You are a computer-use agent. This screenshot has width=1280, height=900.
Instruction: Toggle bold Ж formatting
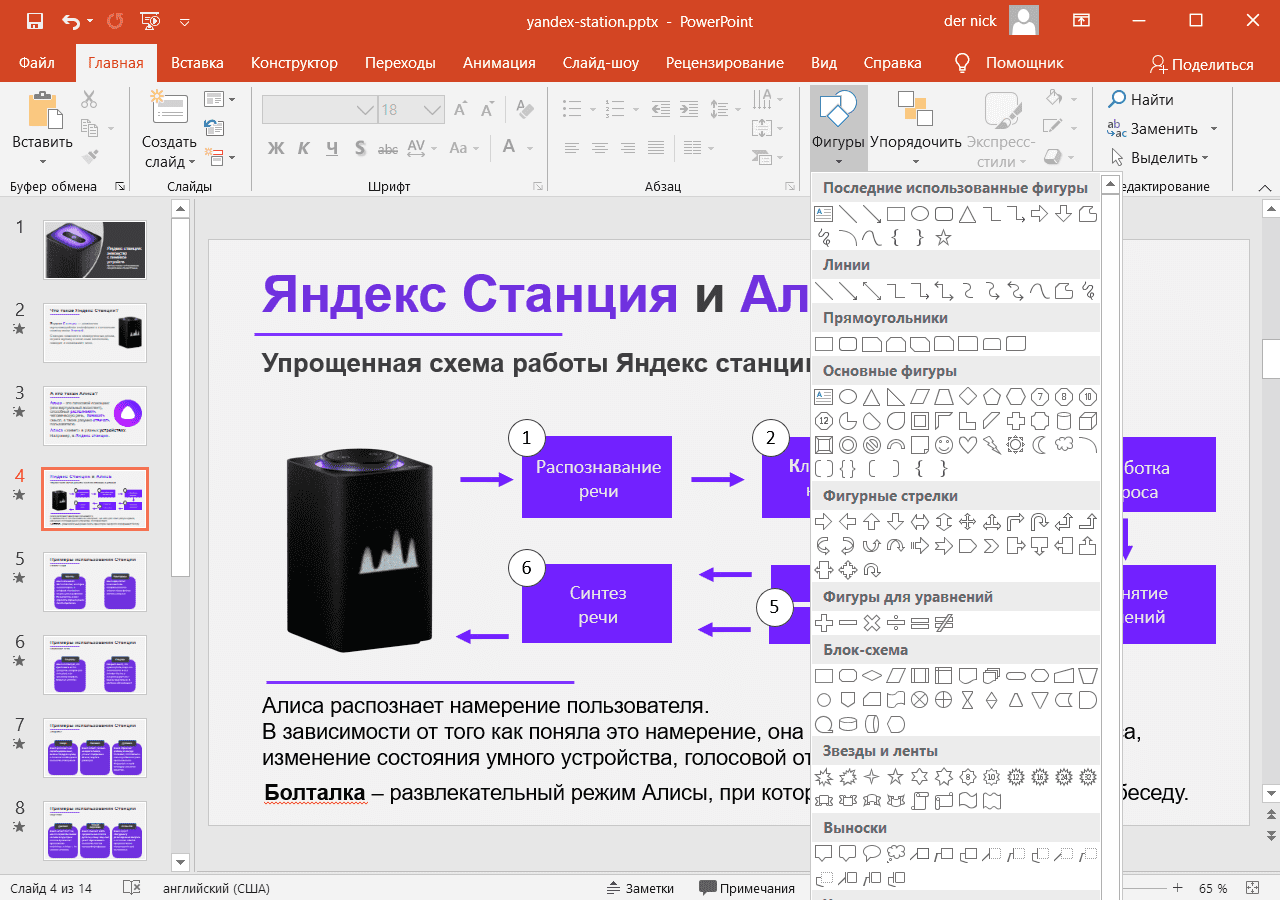pyautogui.click(x=276, y=148)
